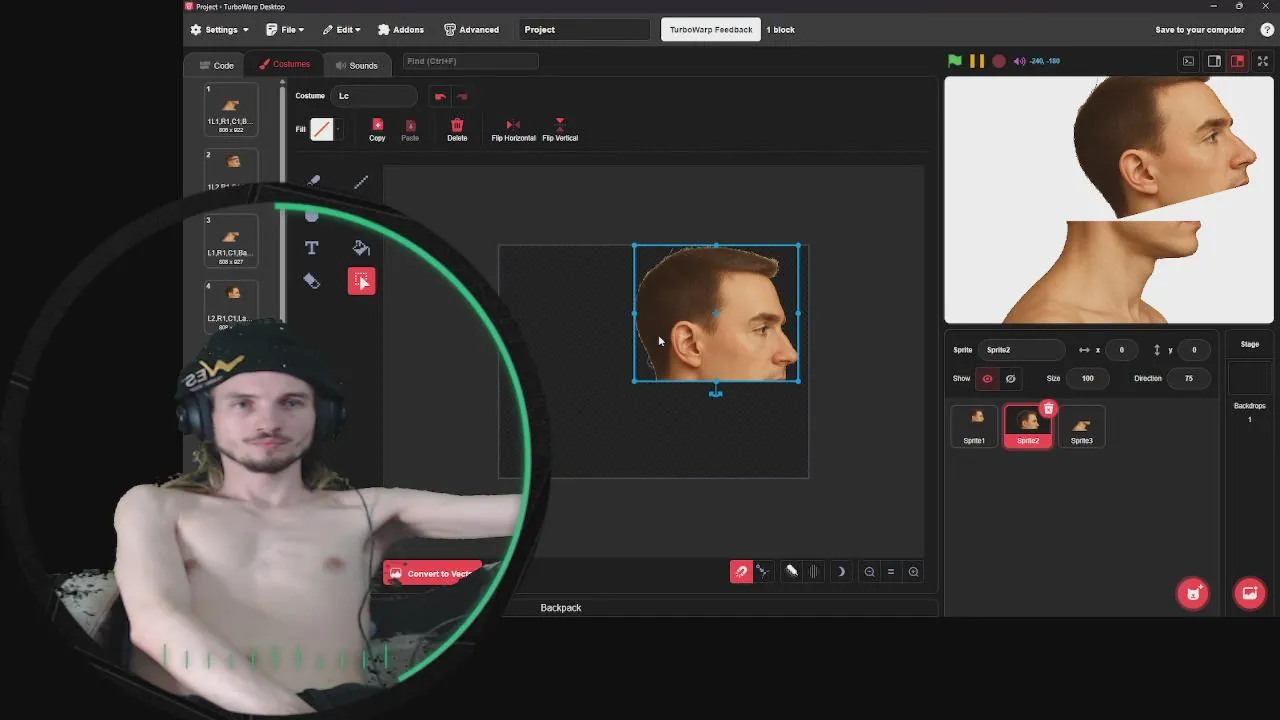Click the red stop sign button
Image resolution: width=1280 pixels, height=720 pixels.
point(999,61)
